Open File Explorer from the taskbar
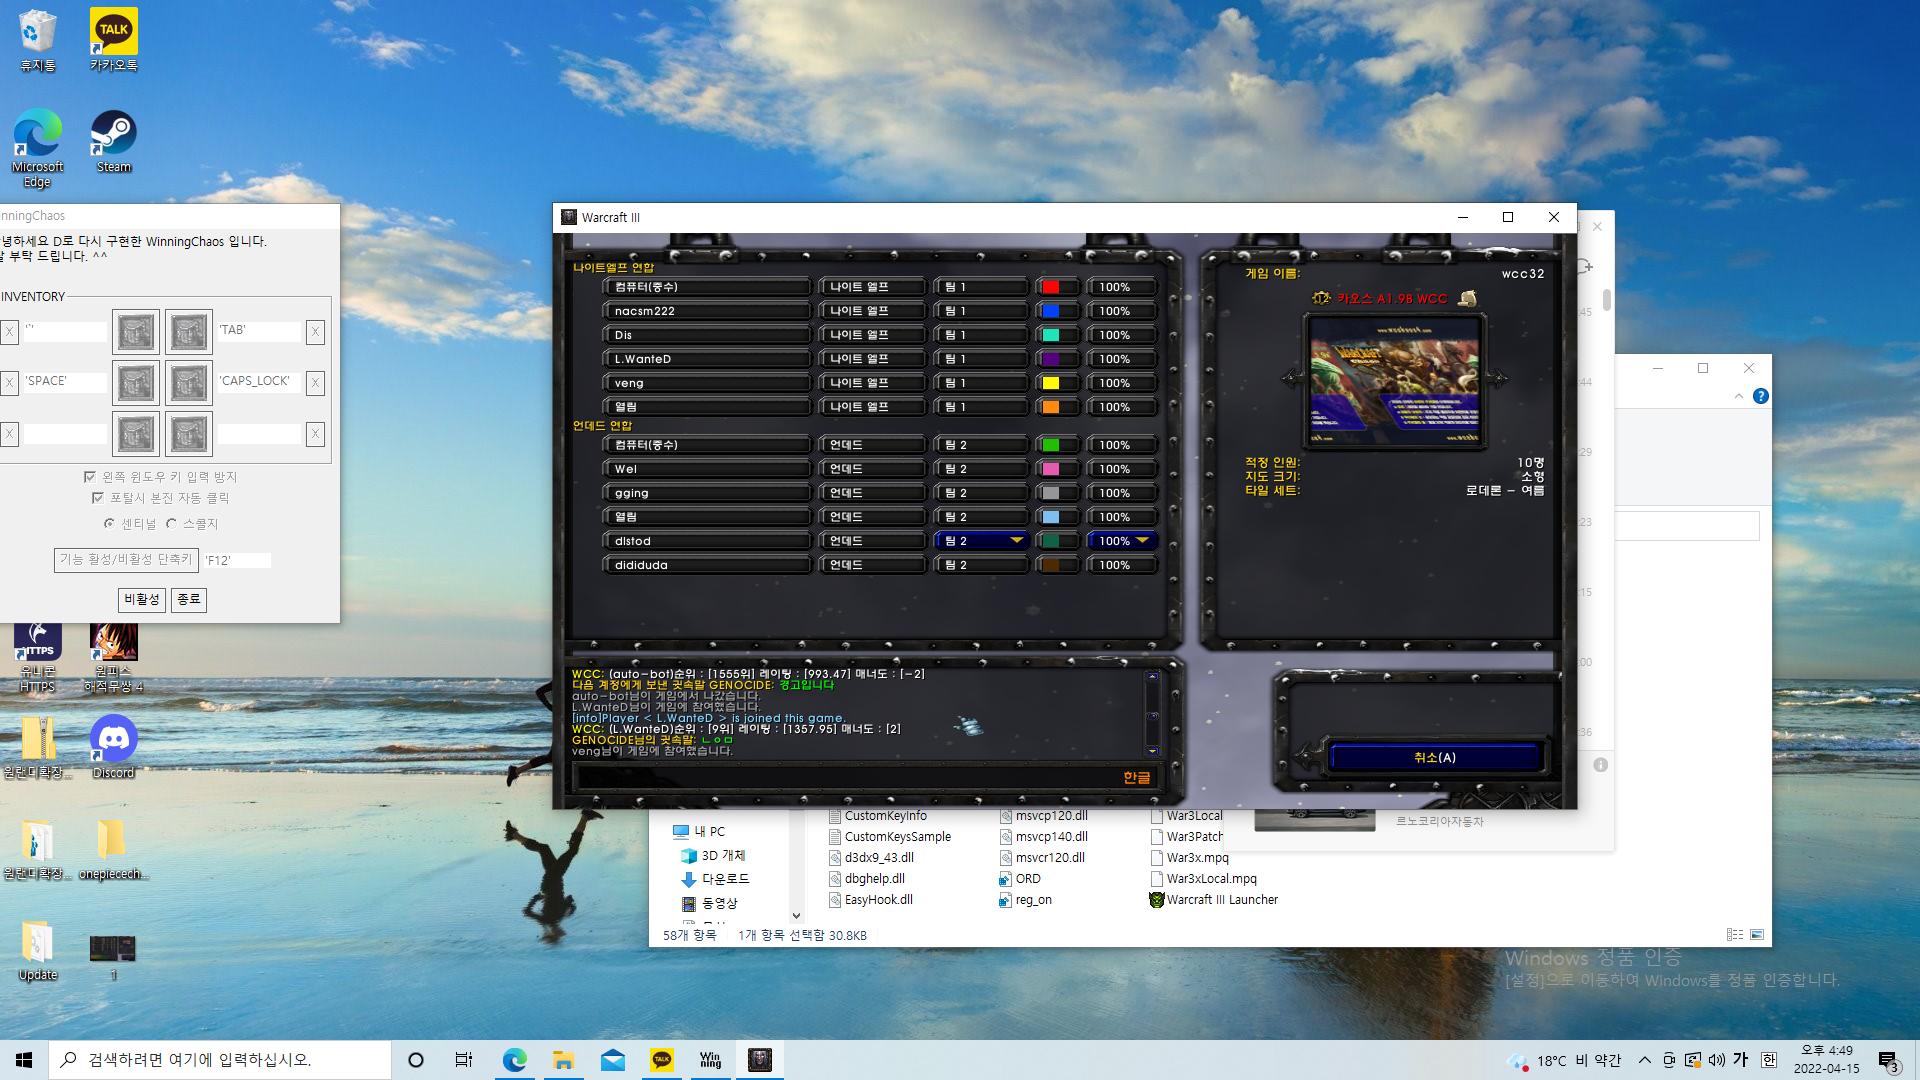1920x1080 pixels. [563, 1060]
